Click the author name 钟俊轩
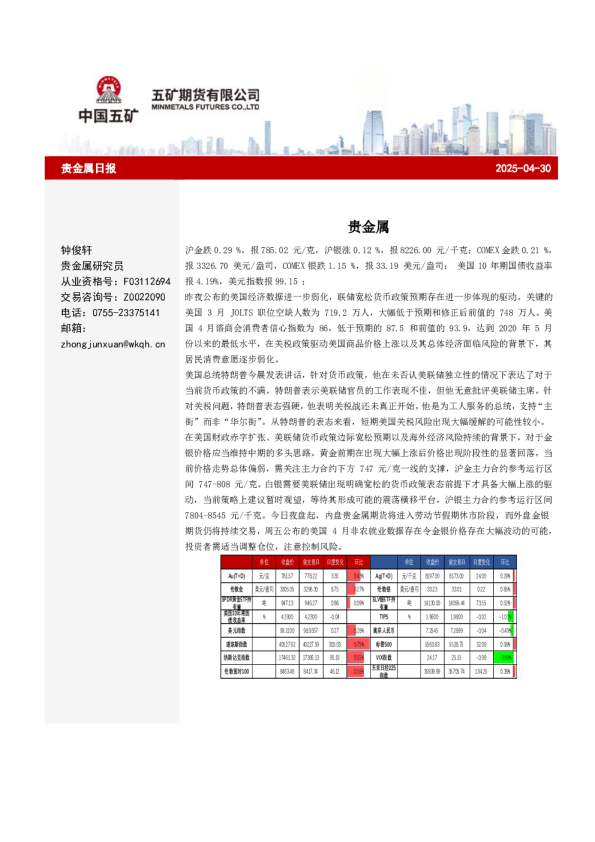Viewport: 595px width, 842px height. coord(76,250)
